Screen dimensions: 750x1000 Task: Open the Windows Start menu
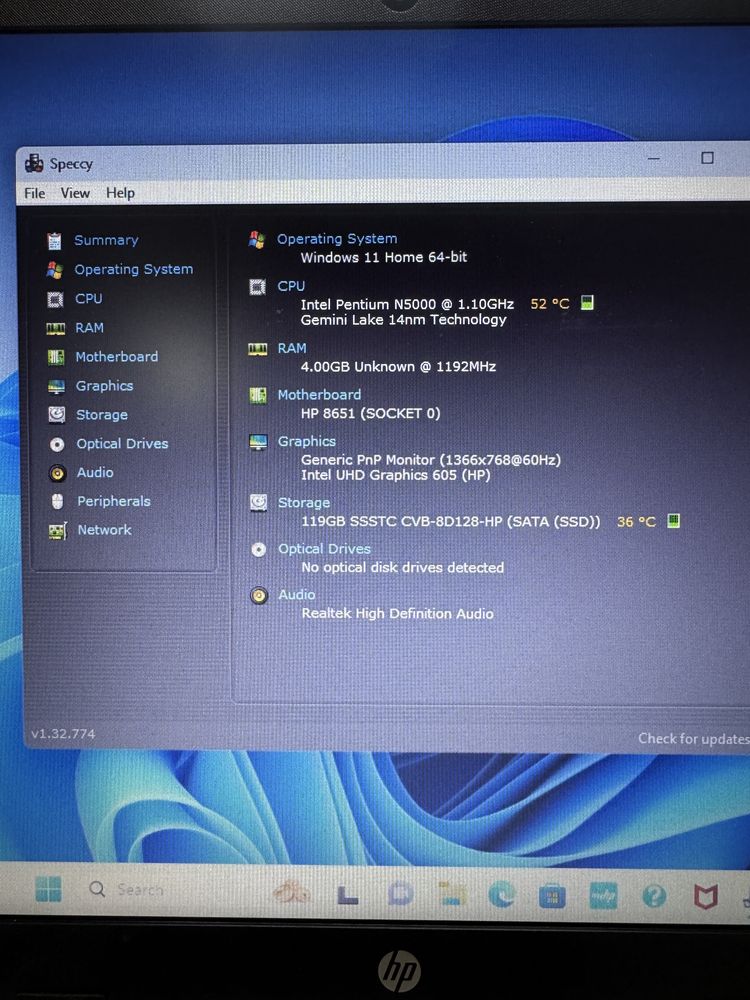[x=48, y=889]
